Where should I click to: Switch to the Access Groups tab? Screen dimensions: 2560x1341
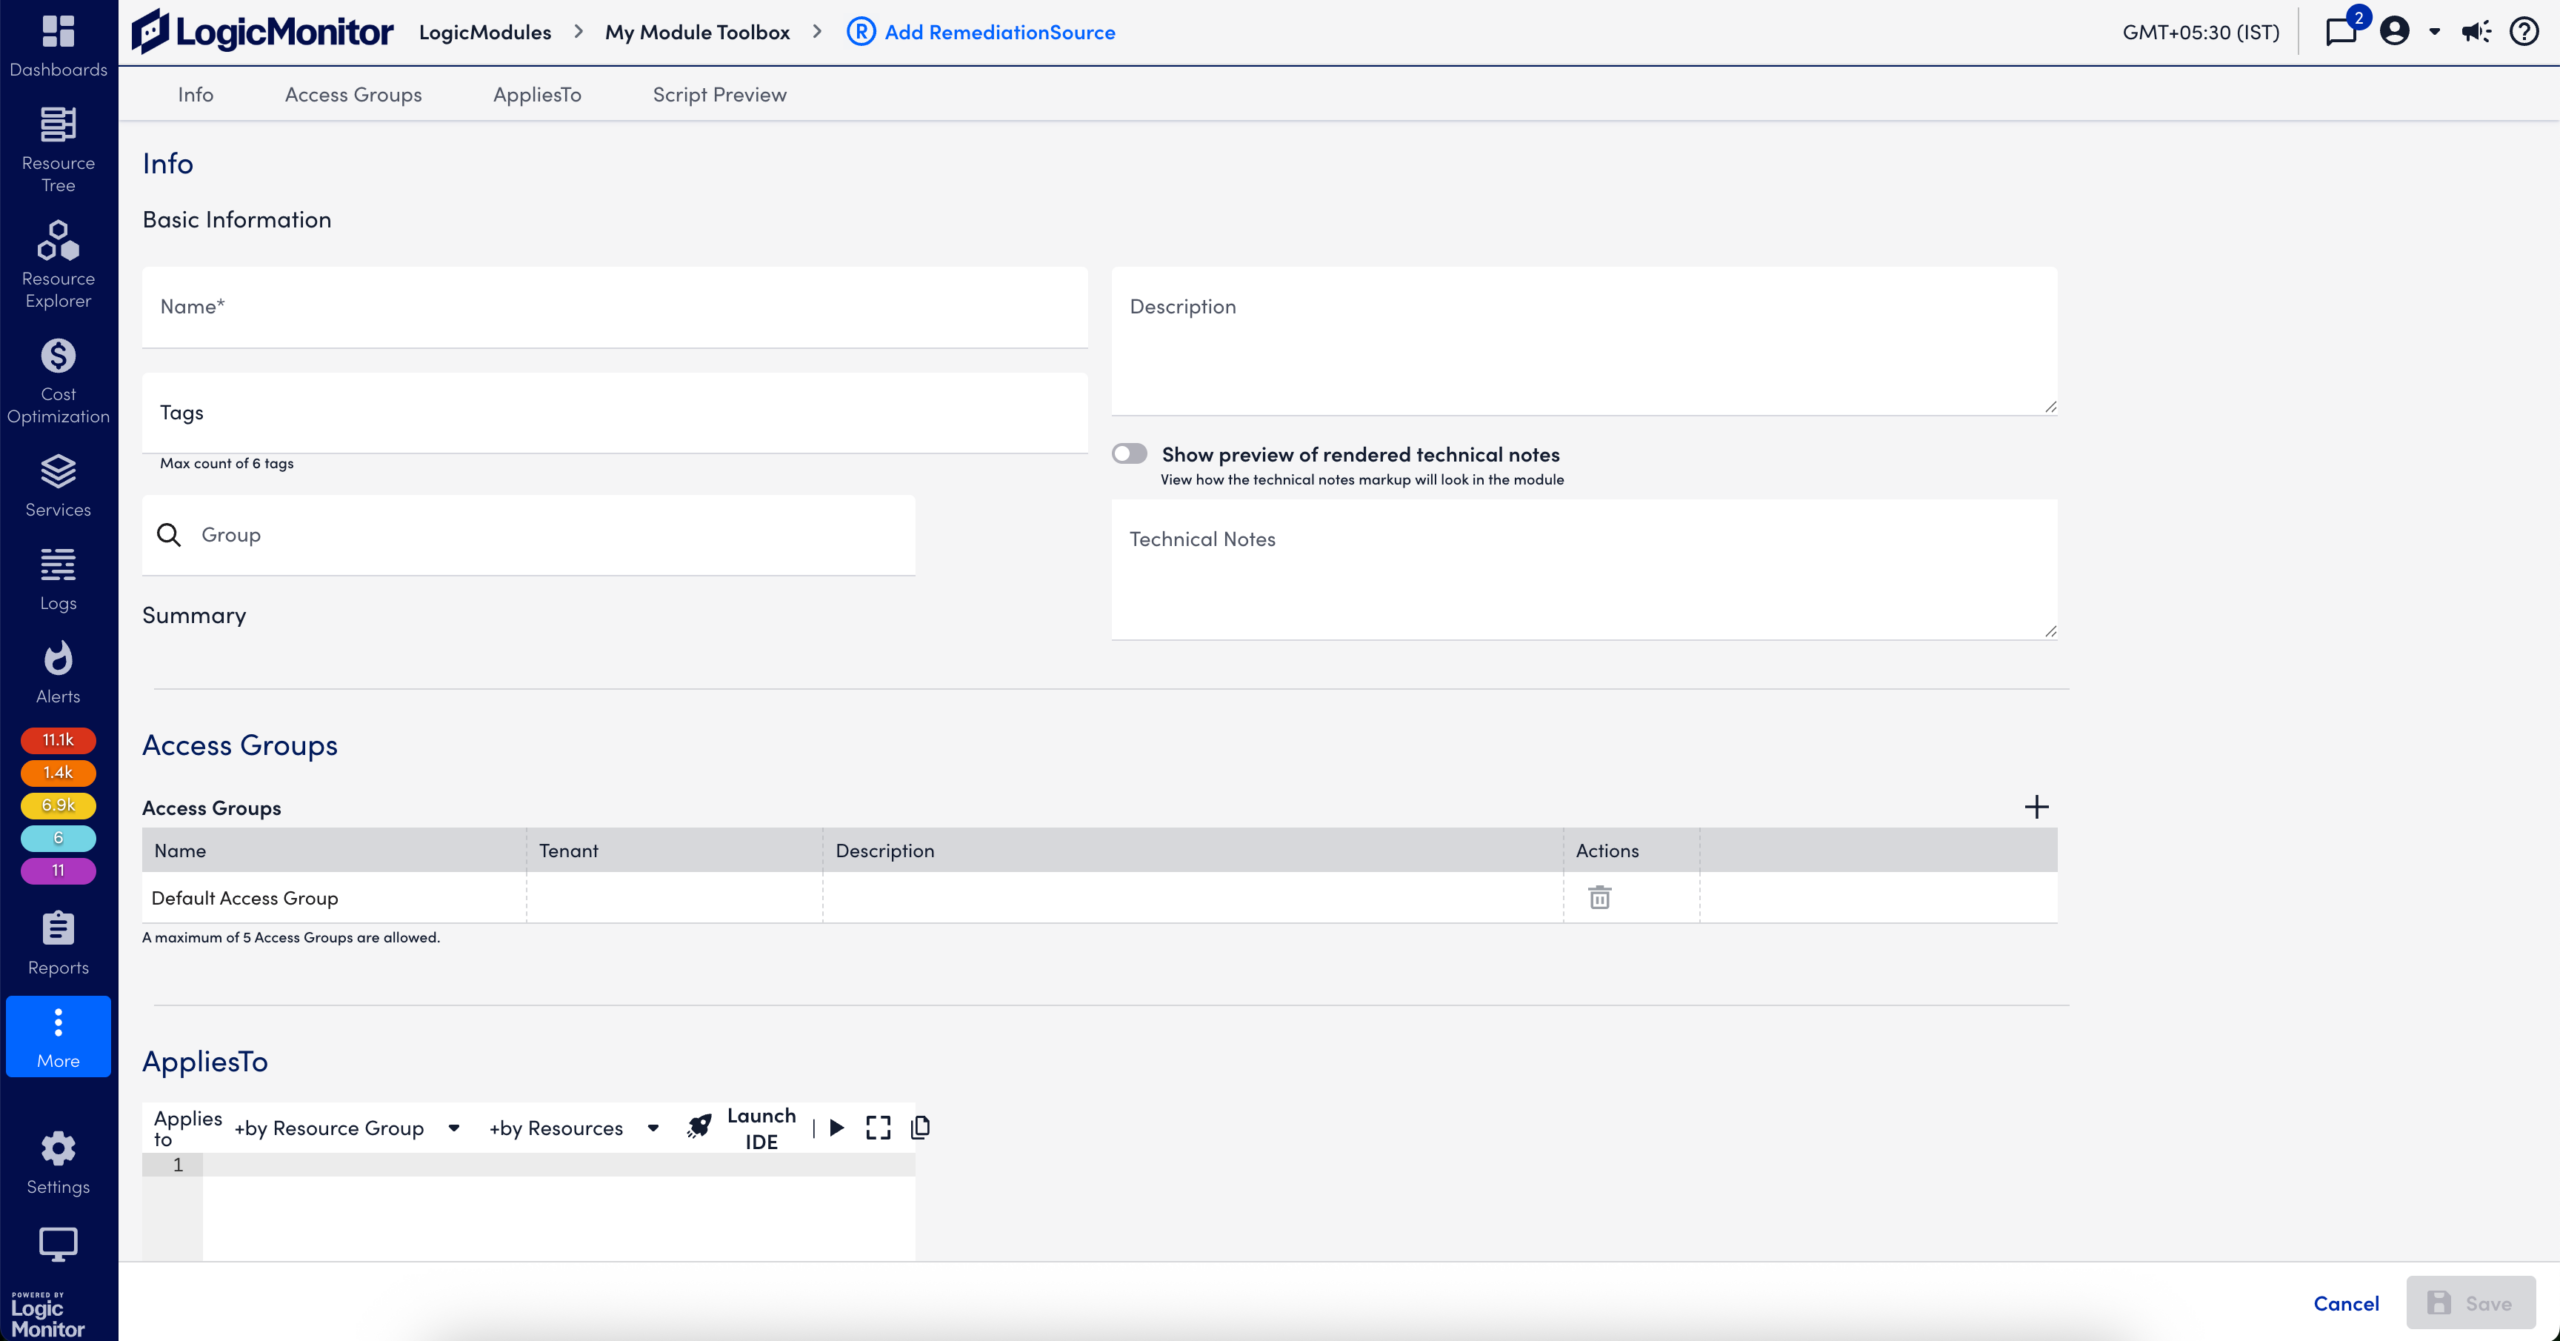point(353,94)
